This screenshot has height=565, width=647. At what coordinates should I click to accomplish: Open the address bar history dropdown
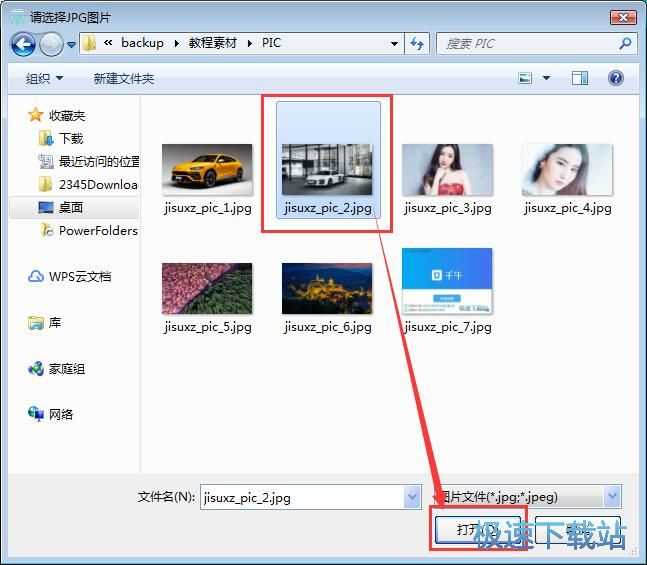[x=394, y=43]
